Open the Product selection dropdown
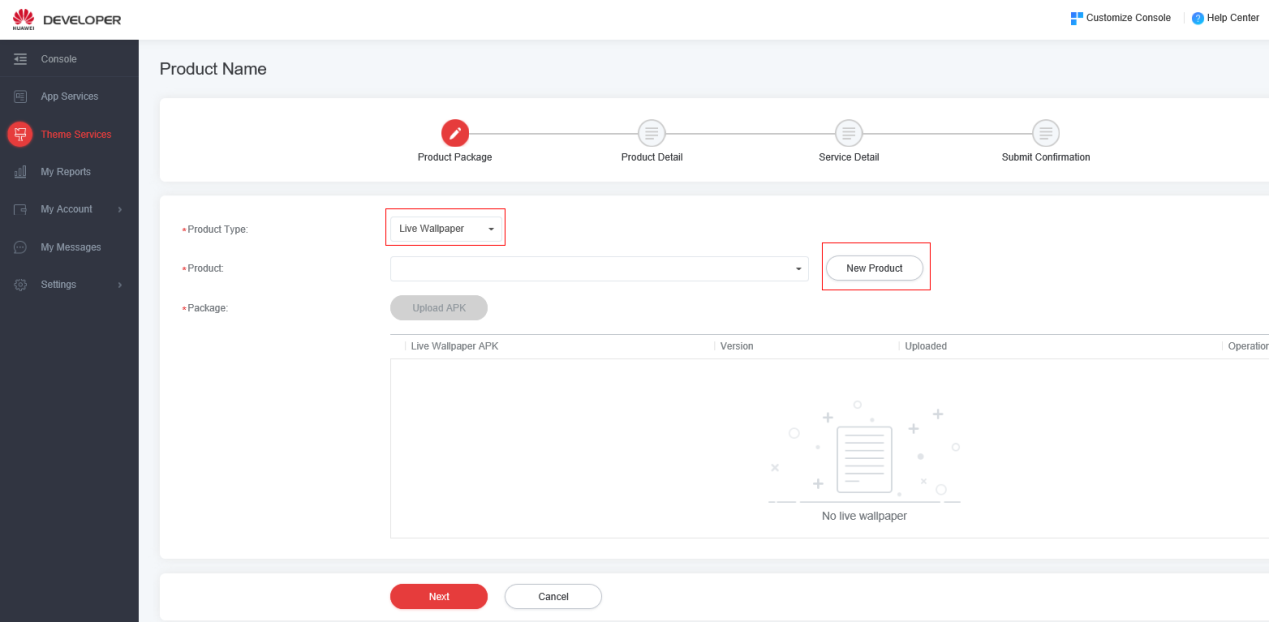 (x=598, y=269)
